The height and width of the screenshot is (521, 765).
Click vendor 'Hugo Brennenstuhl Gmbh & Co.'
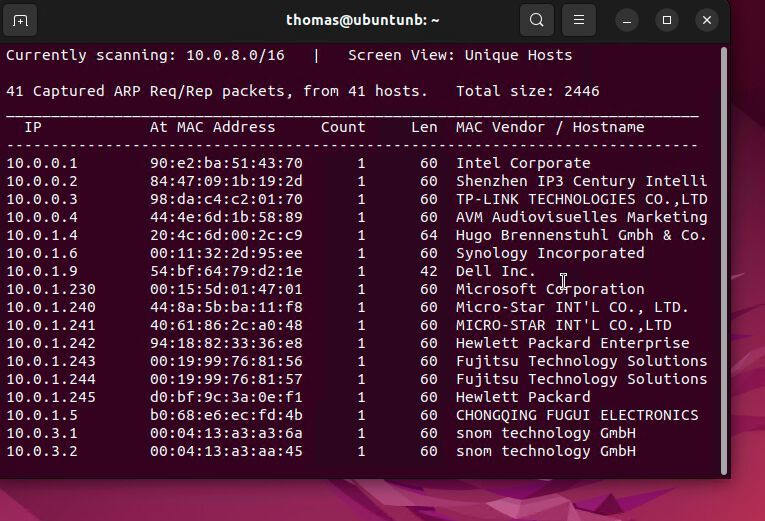582,235
